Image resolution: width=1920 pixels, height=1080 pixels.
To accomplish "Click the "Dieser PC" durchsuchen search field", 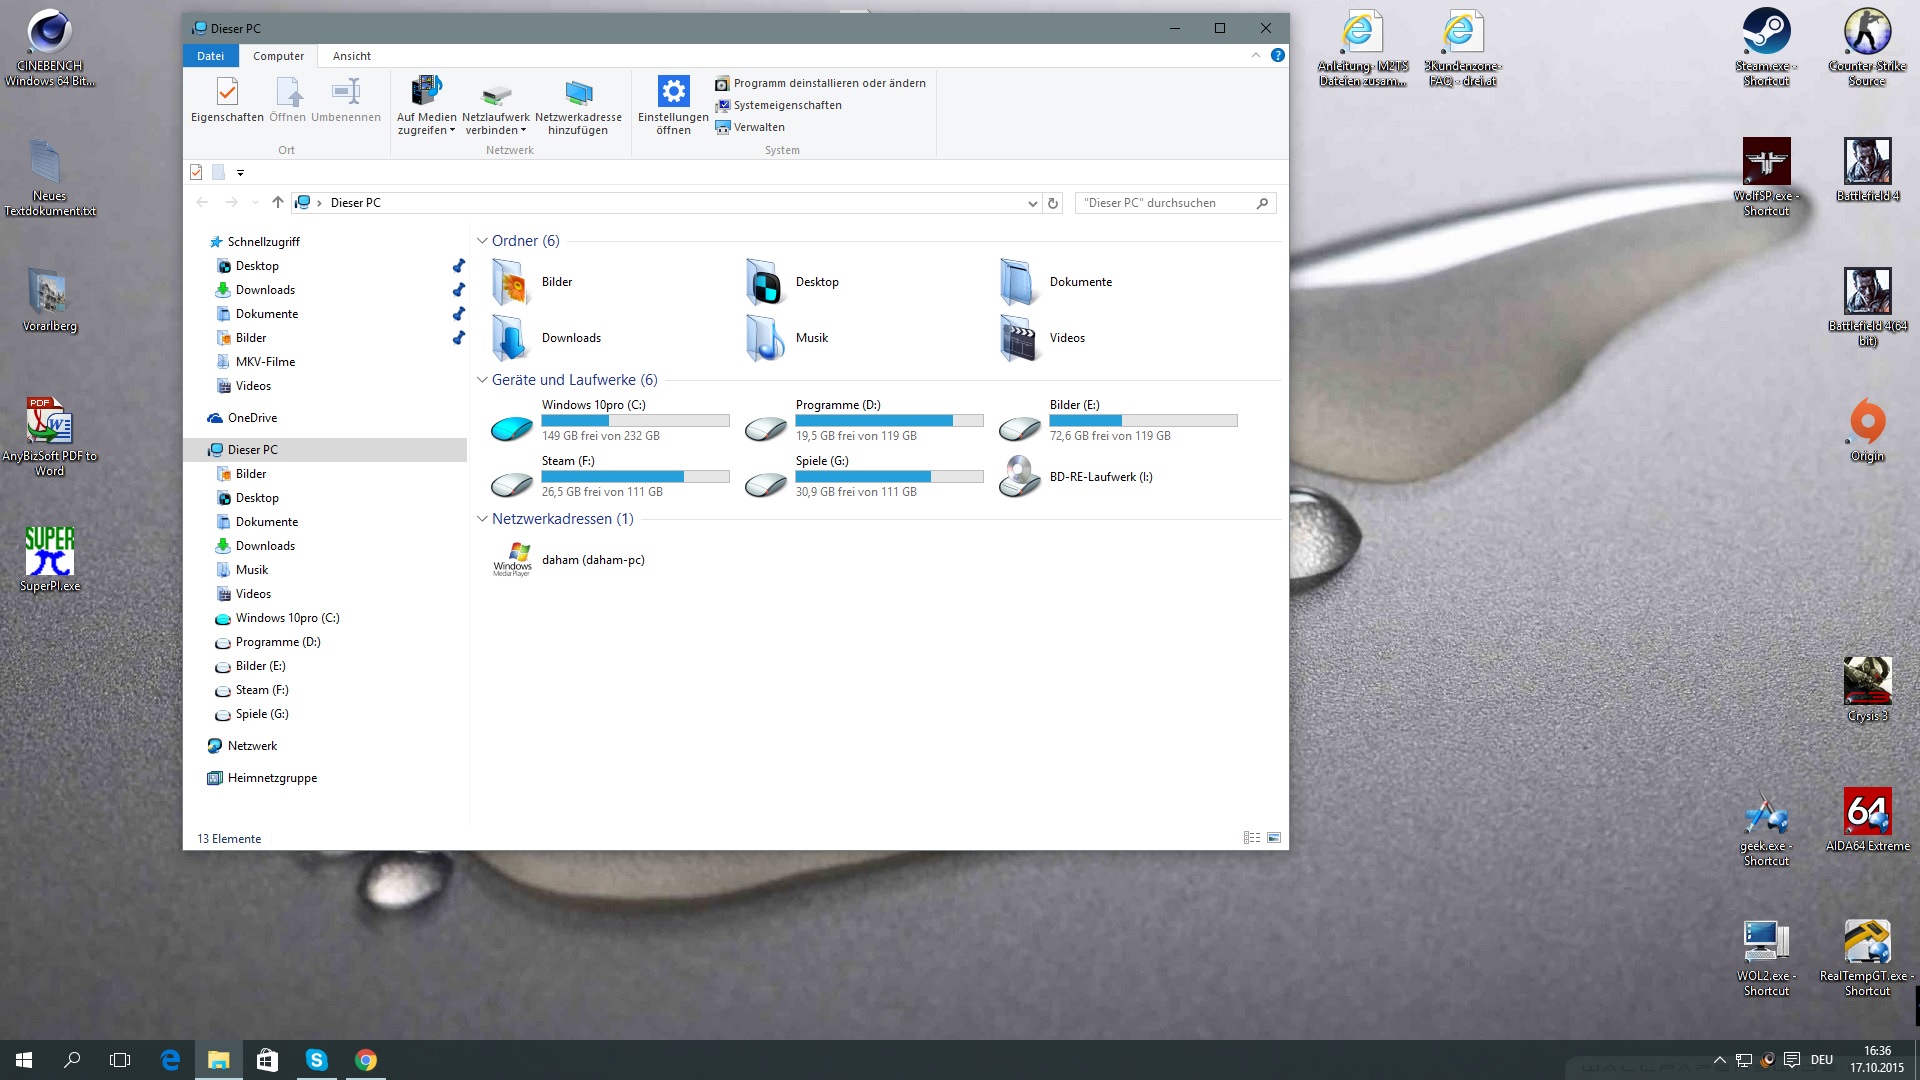I will [x=1165, y=203].
